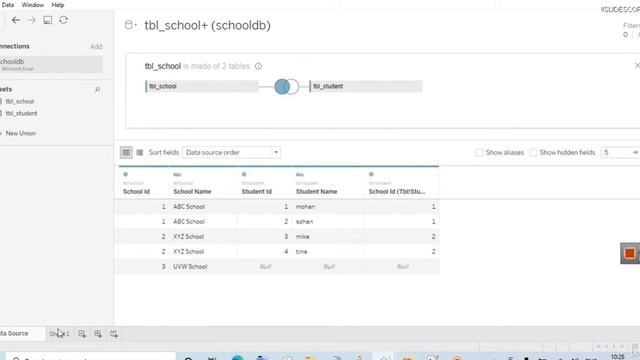Add a new story icon
The image size is (640, 360).
click(113, 334)
